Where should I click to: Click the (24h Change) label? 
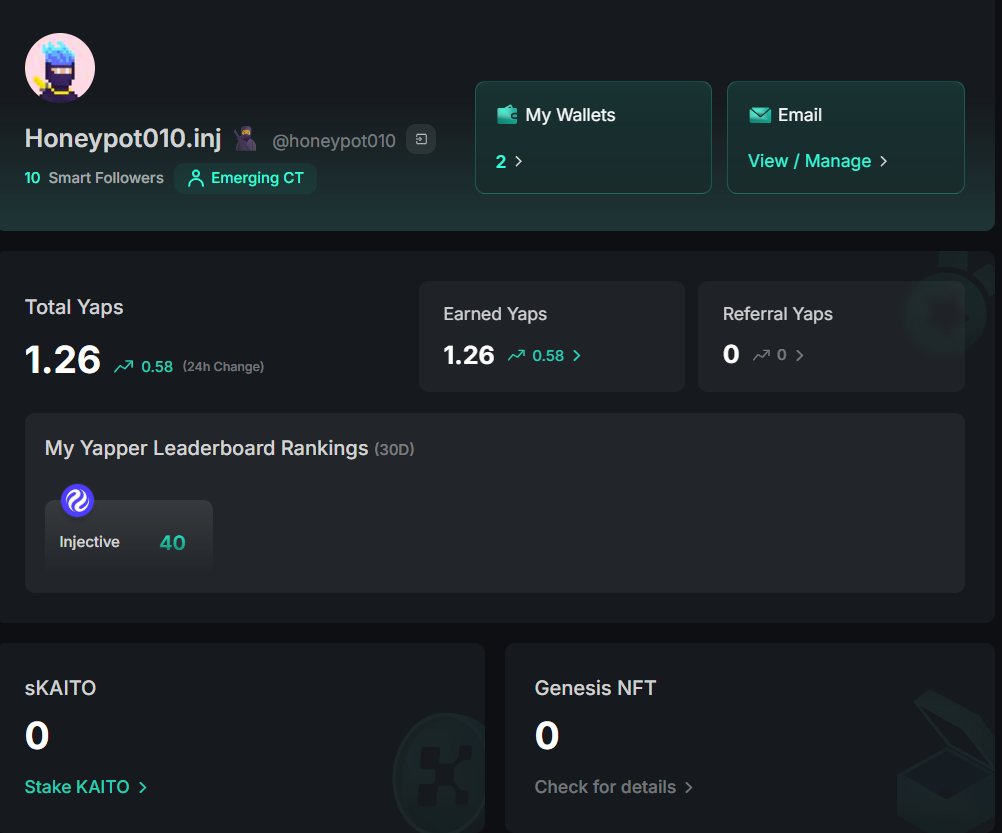[223, 367]
